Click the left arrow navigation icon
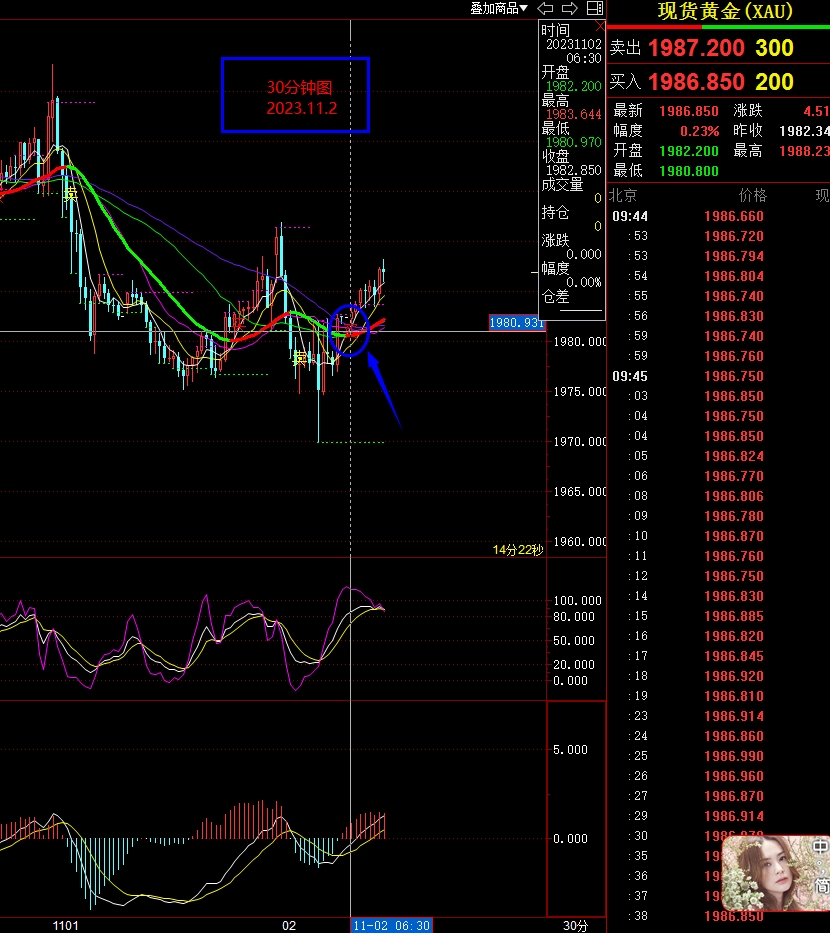 point(545,8)
